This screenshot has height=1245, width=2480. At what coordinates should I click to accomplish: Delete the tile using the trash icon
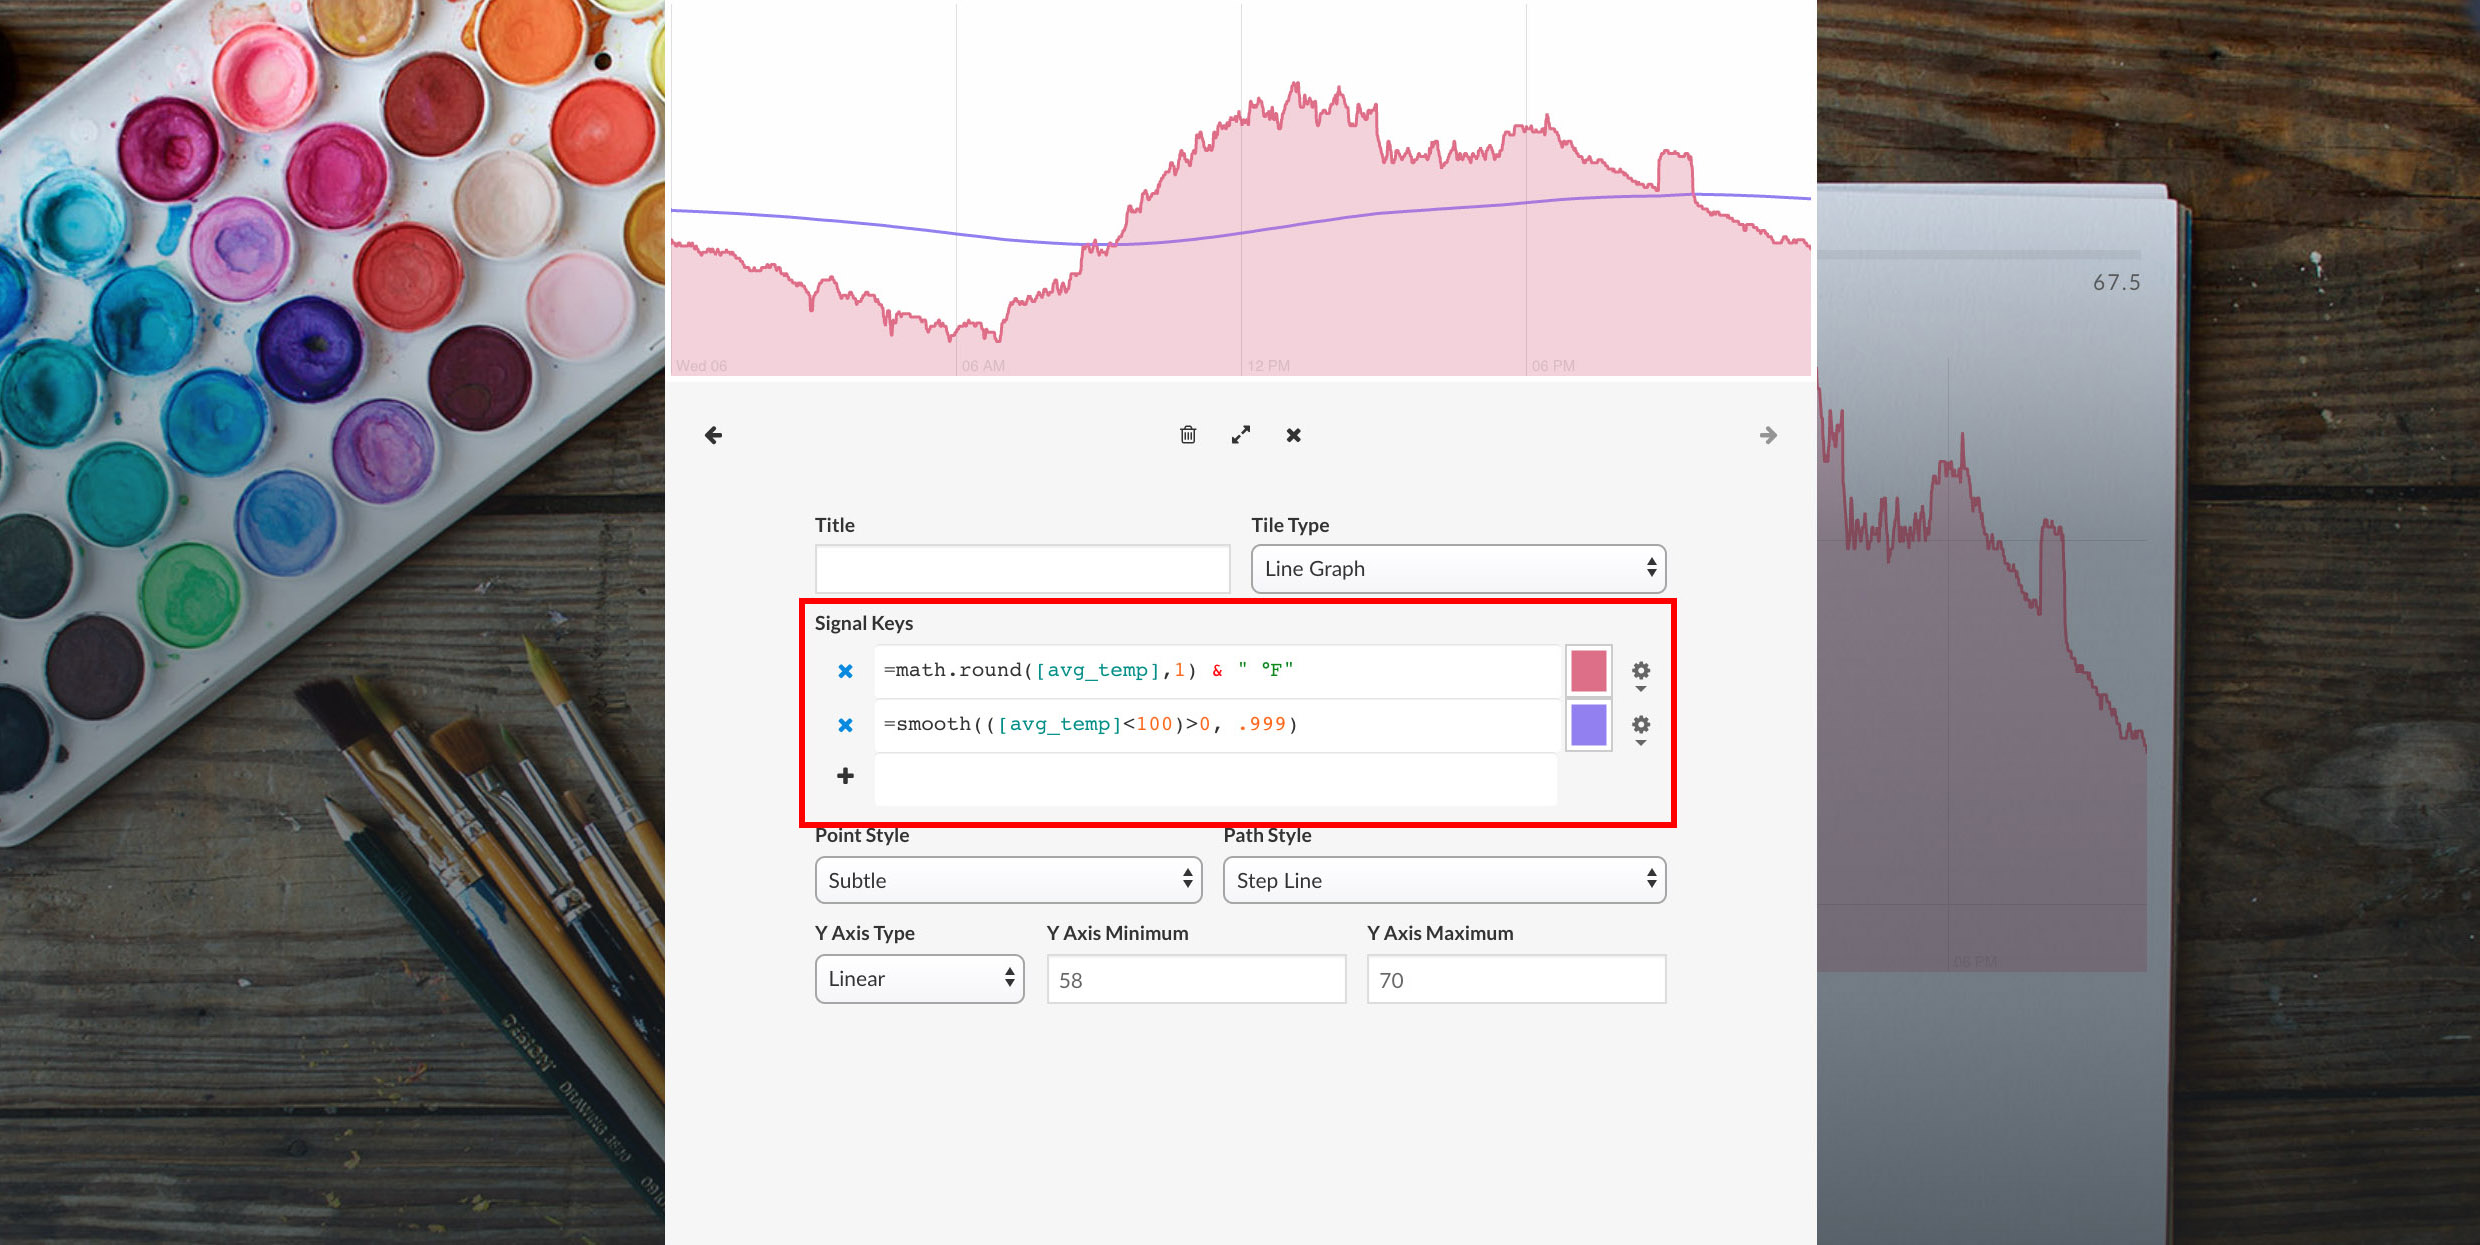pos(1188,434)
